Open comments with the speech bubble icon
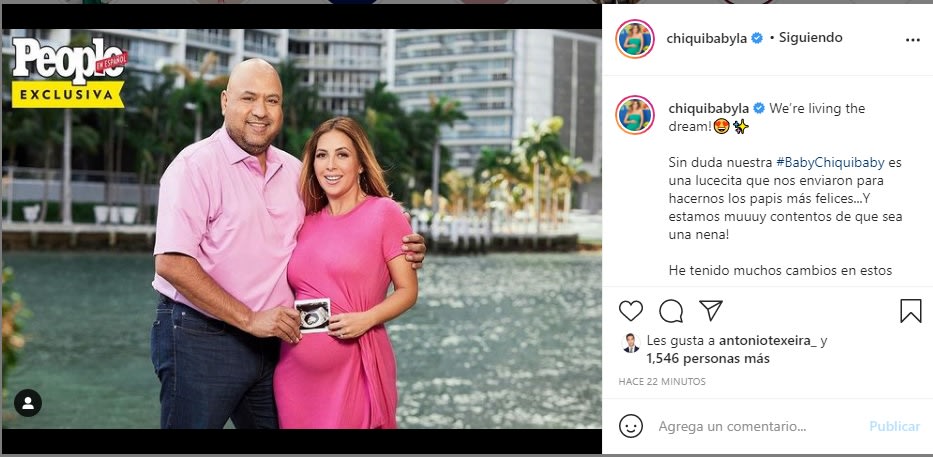This screenshot has width=933, height=457. 671,311
